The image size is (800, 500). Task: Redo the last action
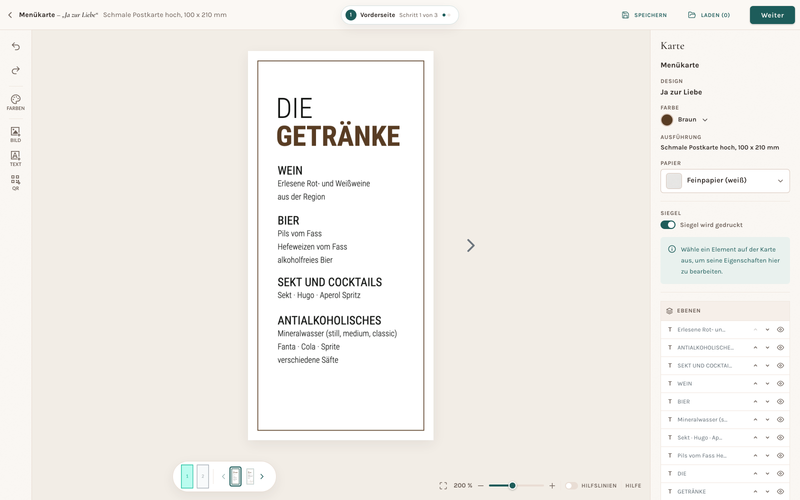[x=16, y=70]
